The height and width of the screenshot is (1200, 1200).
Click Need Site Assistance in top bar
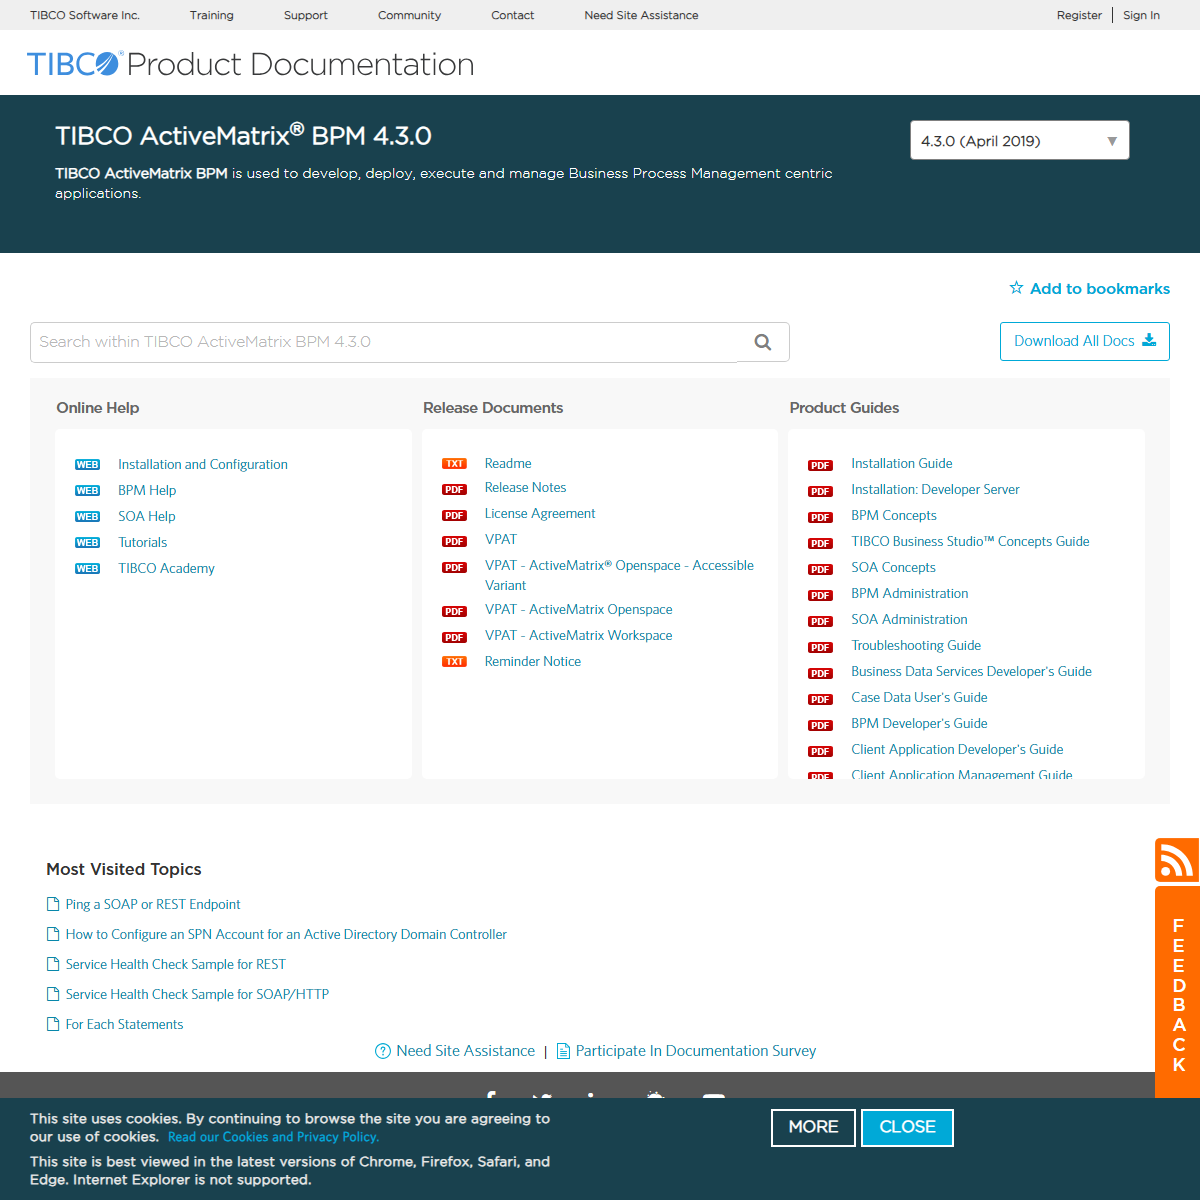tap(642, 15)
